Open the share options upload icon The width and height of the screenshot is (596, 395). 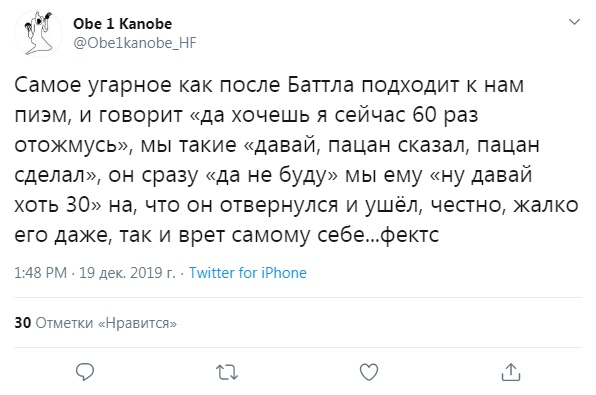point(510,372)
